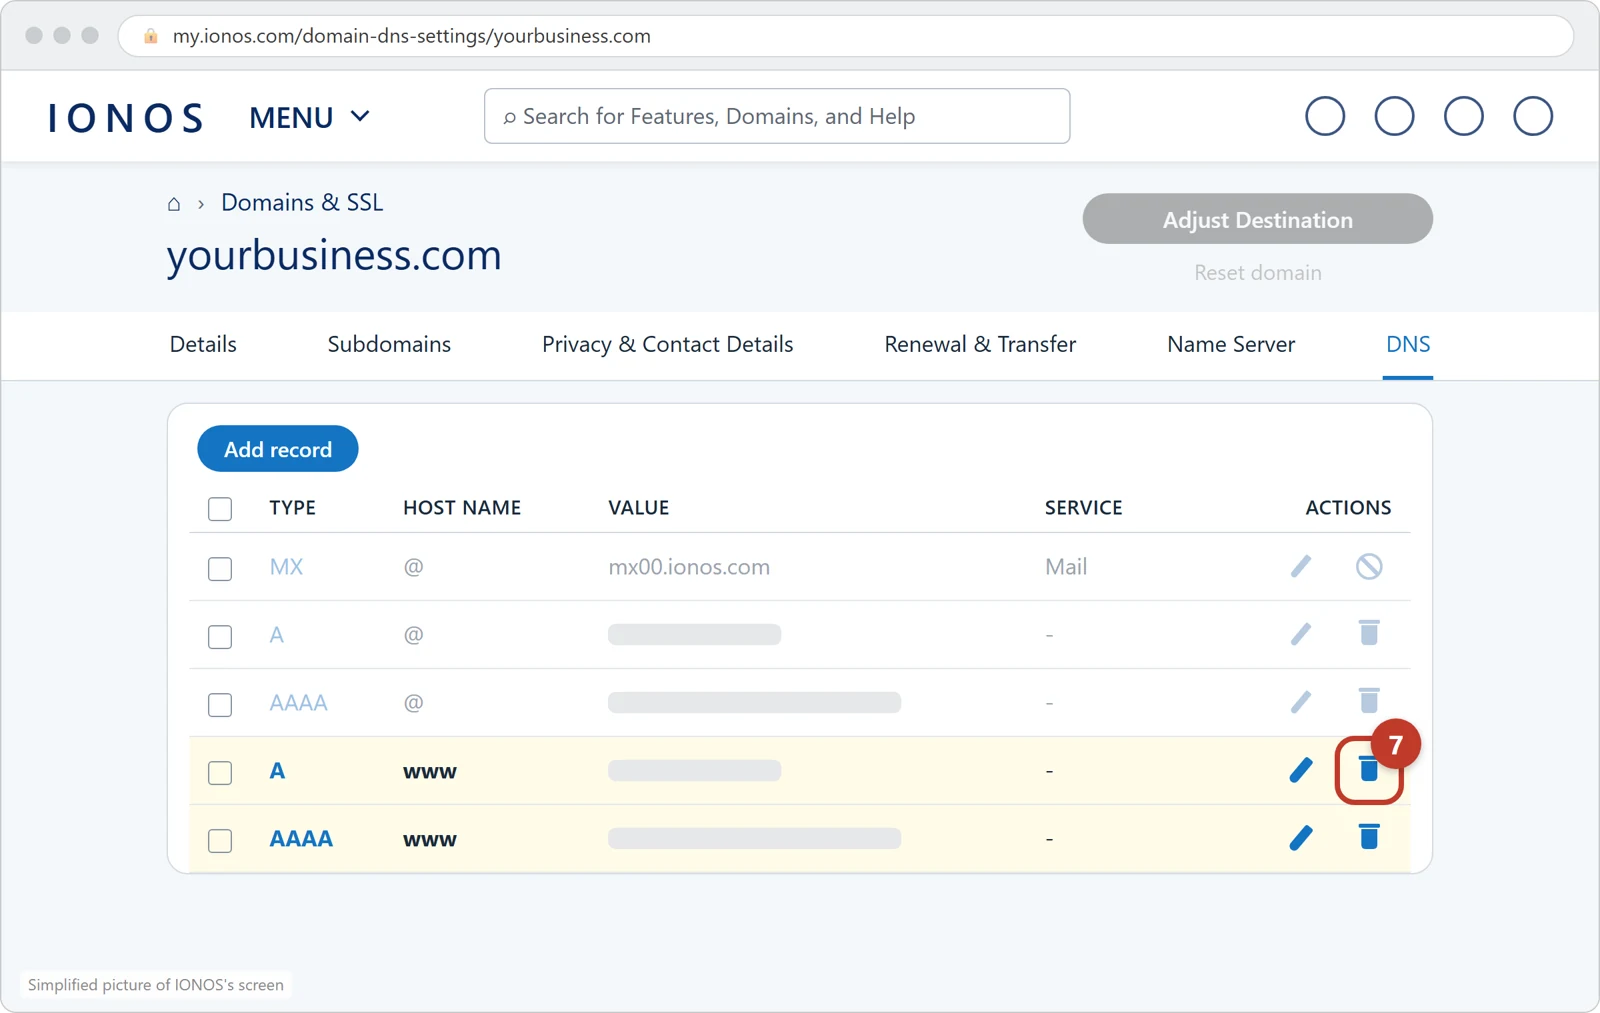
Task: Delete the A record for www host
Action: click(x=1369, y=769)
